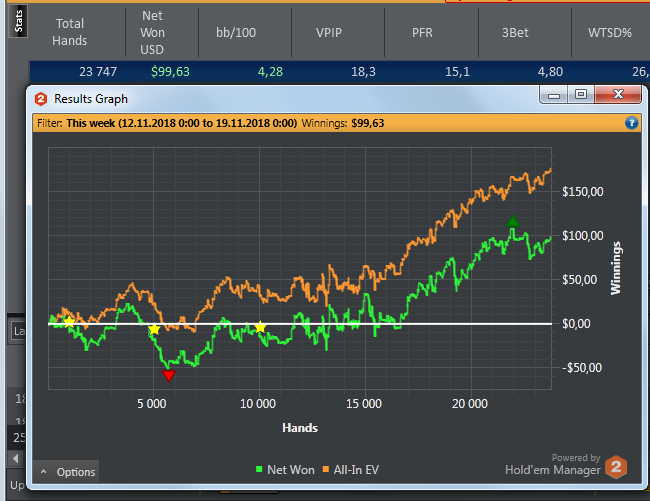Click the Winnings $99,63 value in filter bar

pos(368,123)
